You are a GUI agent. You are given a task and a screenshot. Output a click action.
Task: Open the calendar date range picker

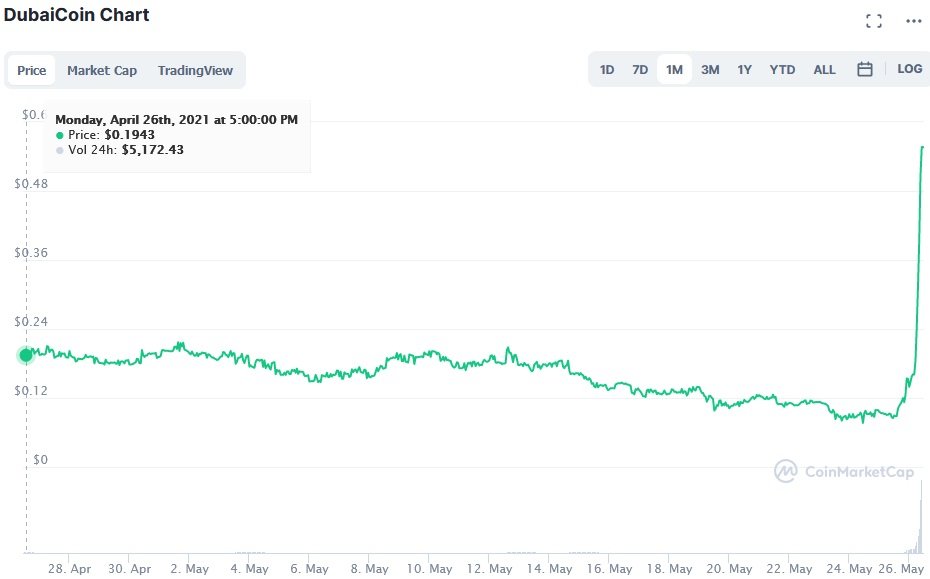tap(865, 69)
